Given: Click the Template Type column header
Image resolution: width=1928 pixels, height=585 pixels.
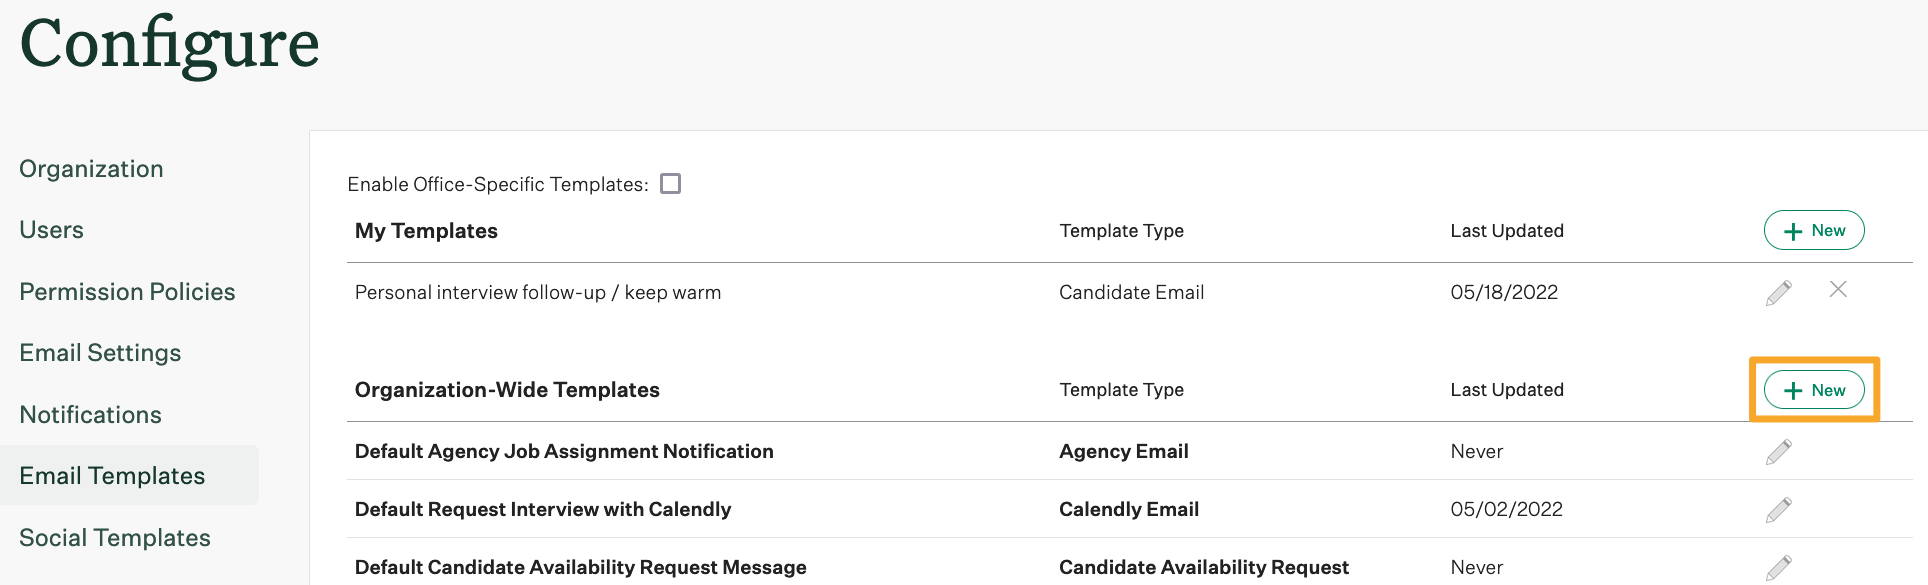Looking at the screenshot, I should [x=1121, y=230].
